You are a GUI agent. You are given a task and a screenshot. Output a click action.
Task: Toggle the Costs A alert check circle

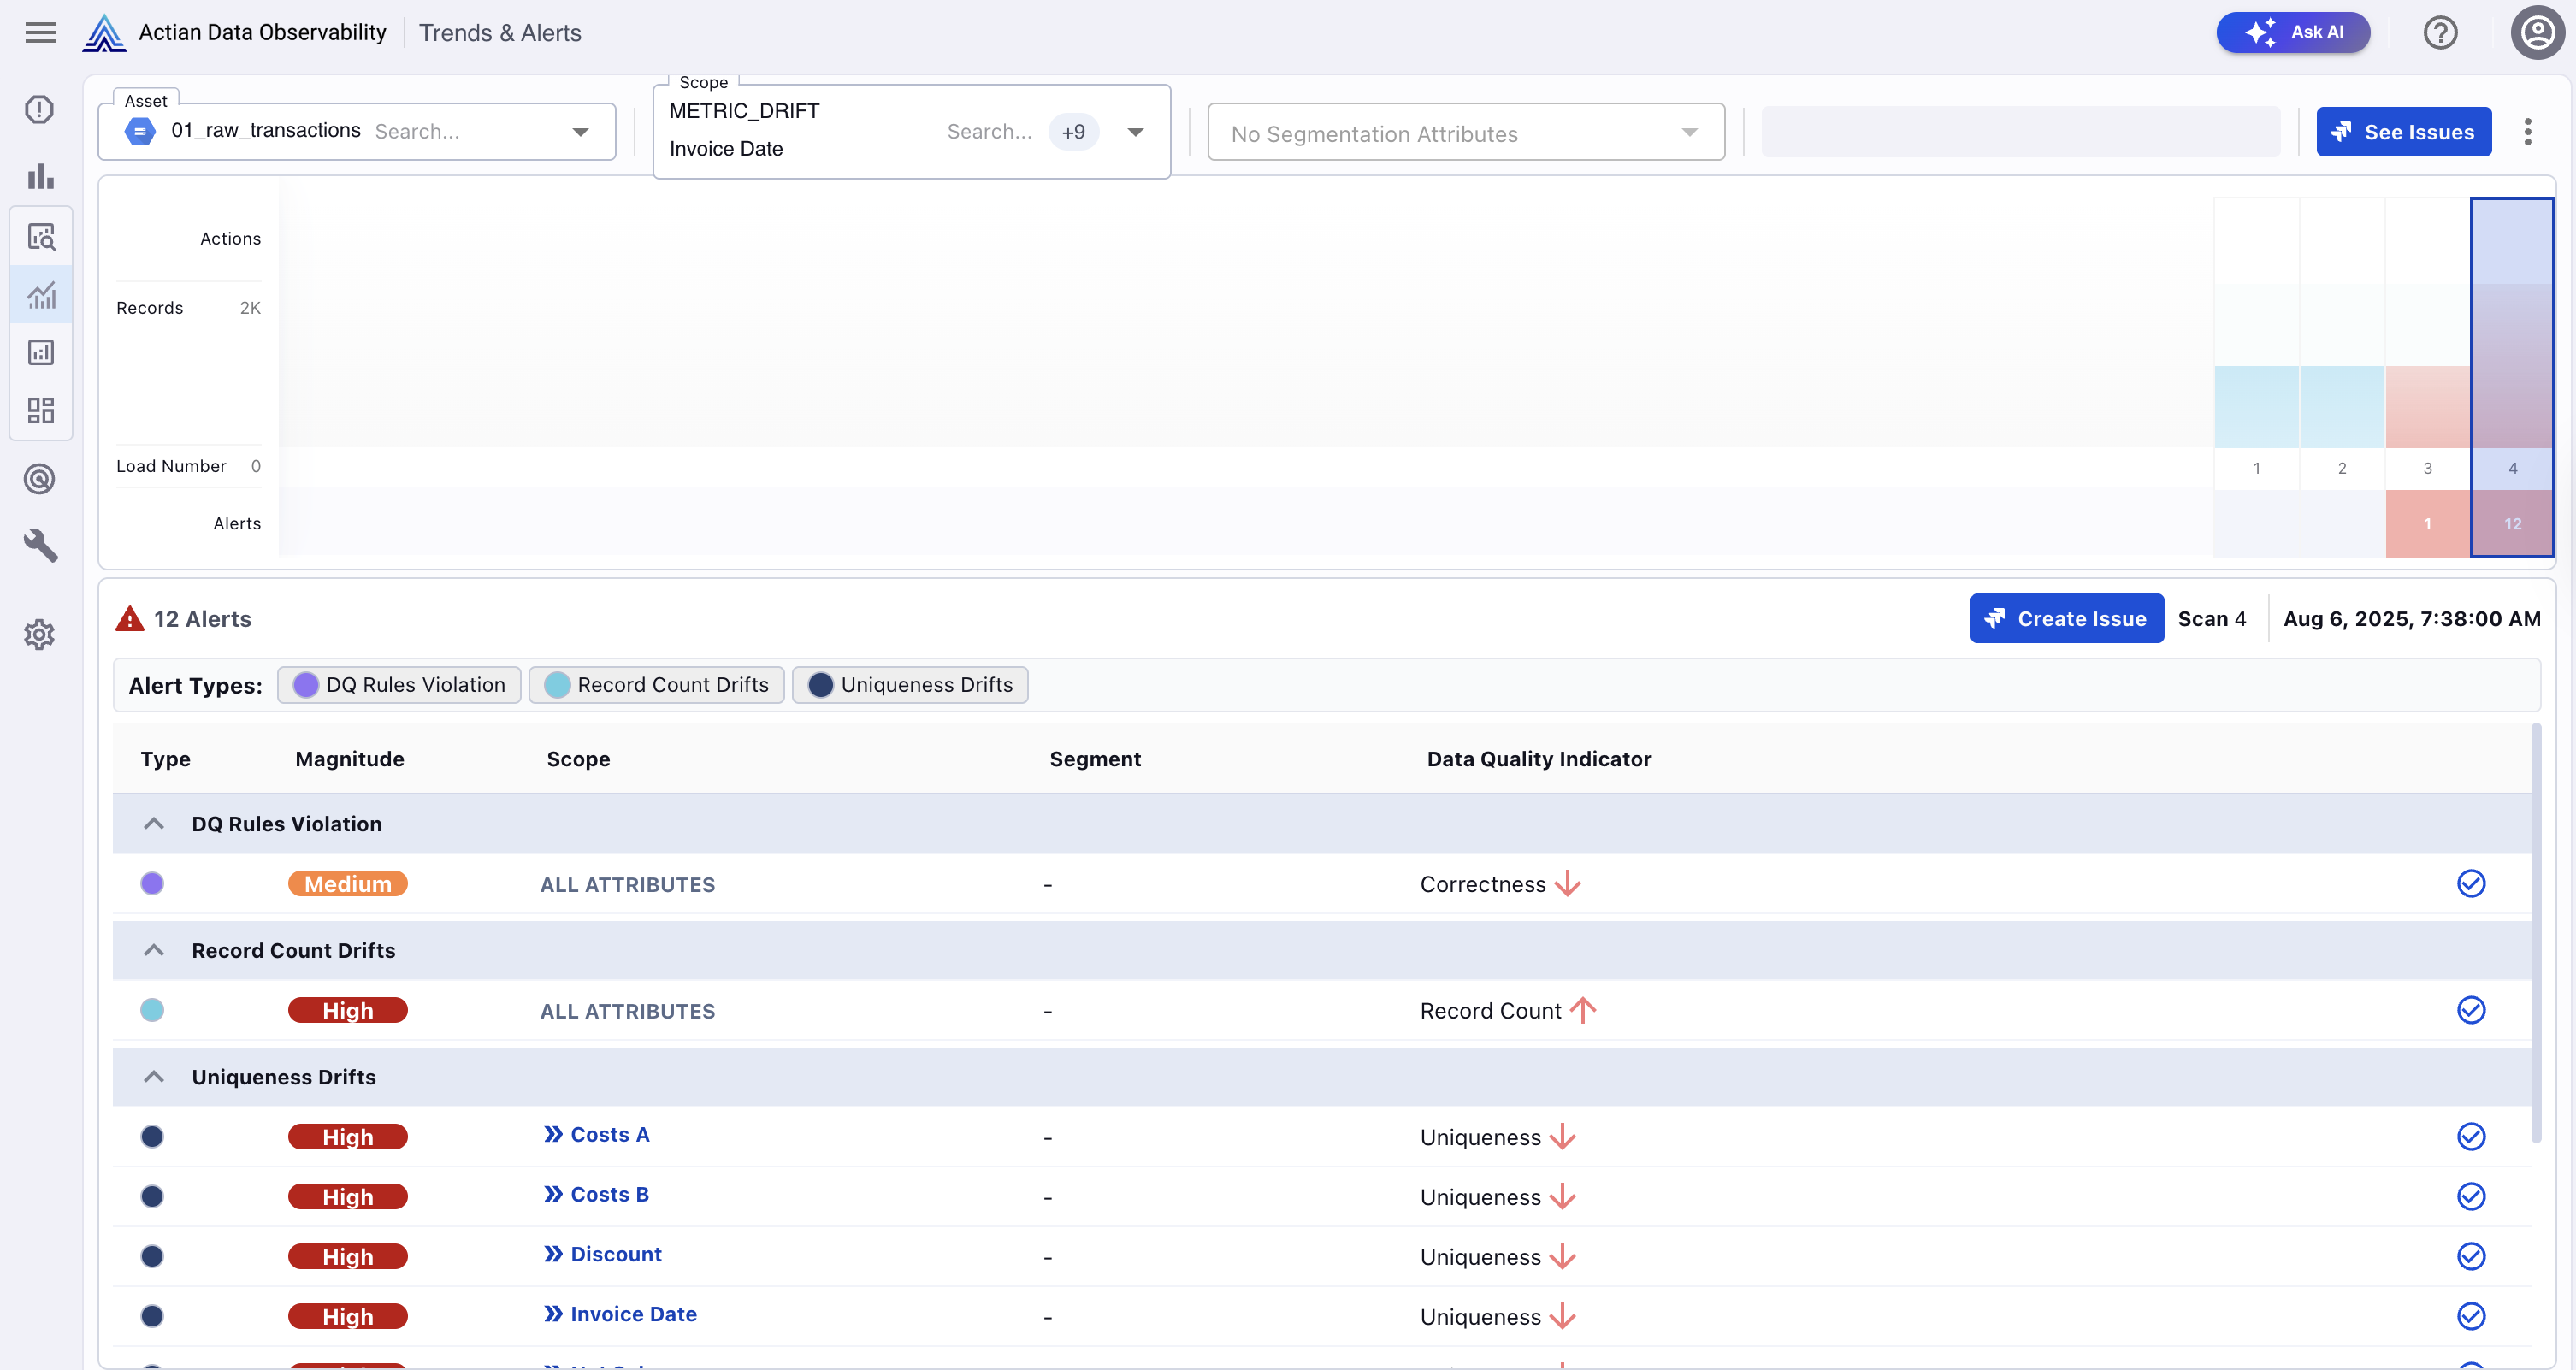(2470, 1136)
